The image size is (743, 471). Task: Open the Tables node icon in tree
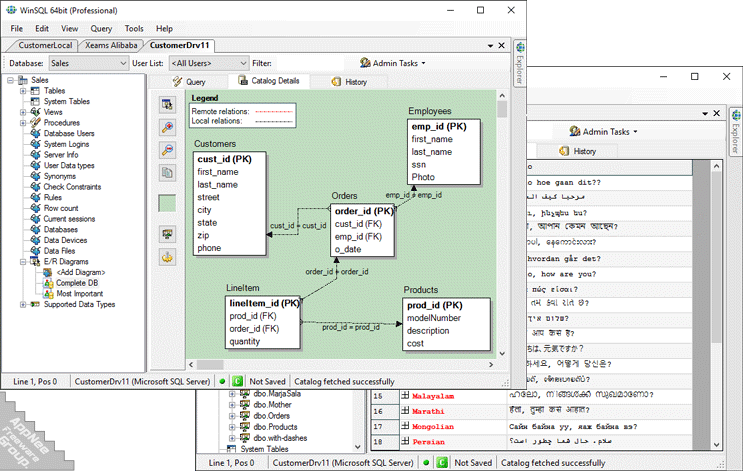35,91
